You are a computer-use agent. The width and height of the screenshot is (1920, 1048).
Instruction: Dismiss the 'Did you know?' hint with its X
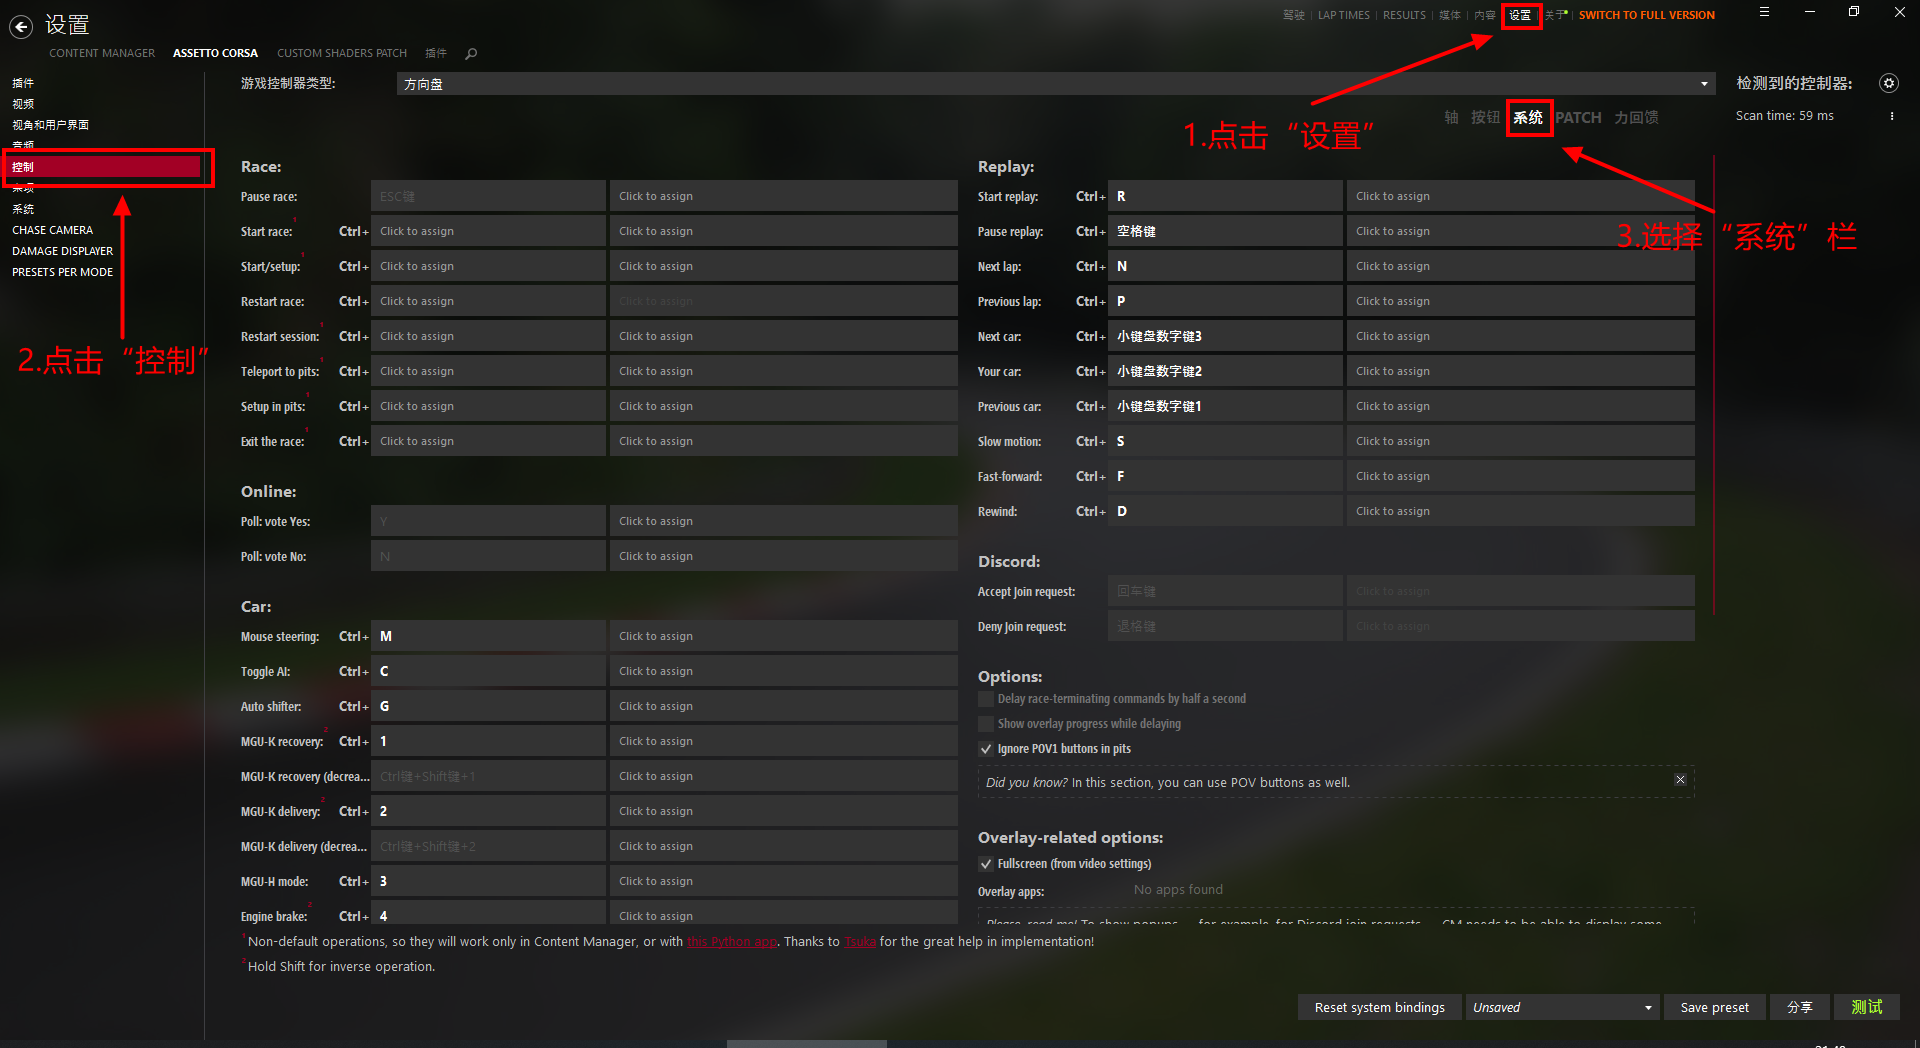1680,780
